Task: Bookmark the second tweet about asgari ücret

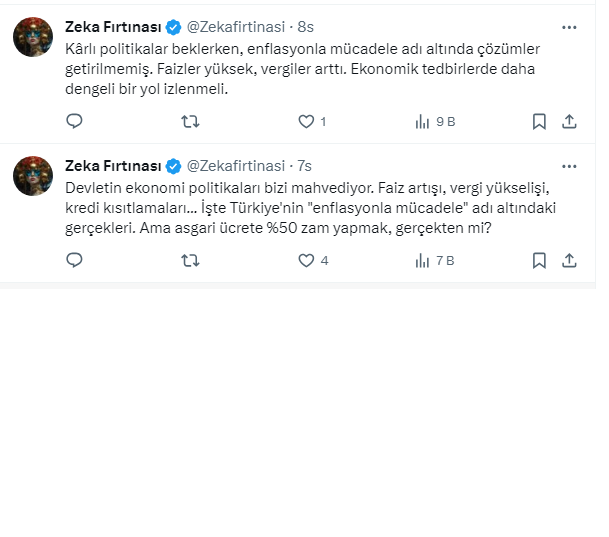Action: pyautogui.click(x=539, y=260)
